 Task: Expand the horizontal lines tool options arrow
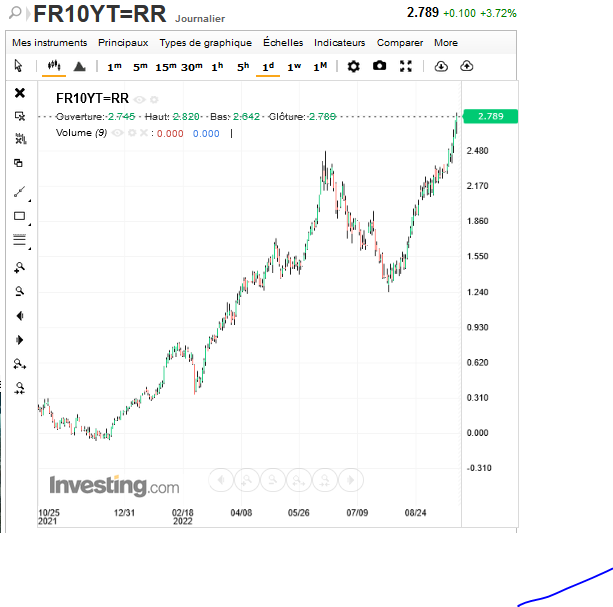click(30, 249)
